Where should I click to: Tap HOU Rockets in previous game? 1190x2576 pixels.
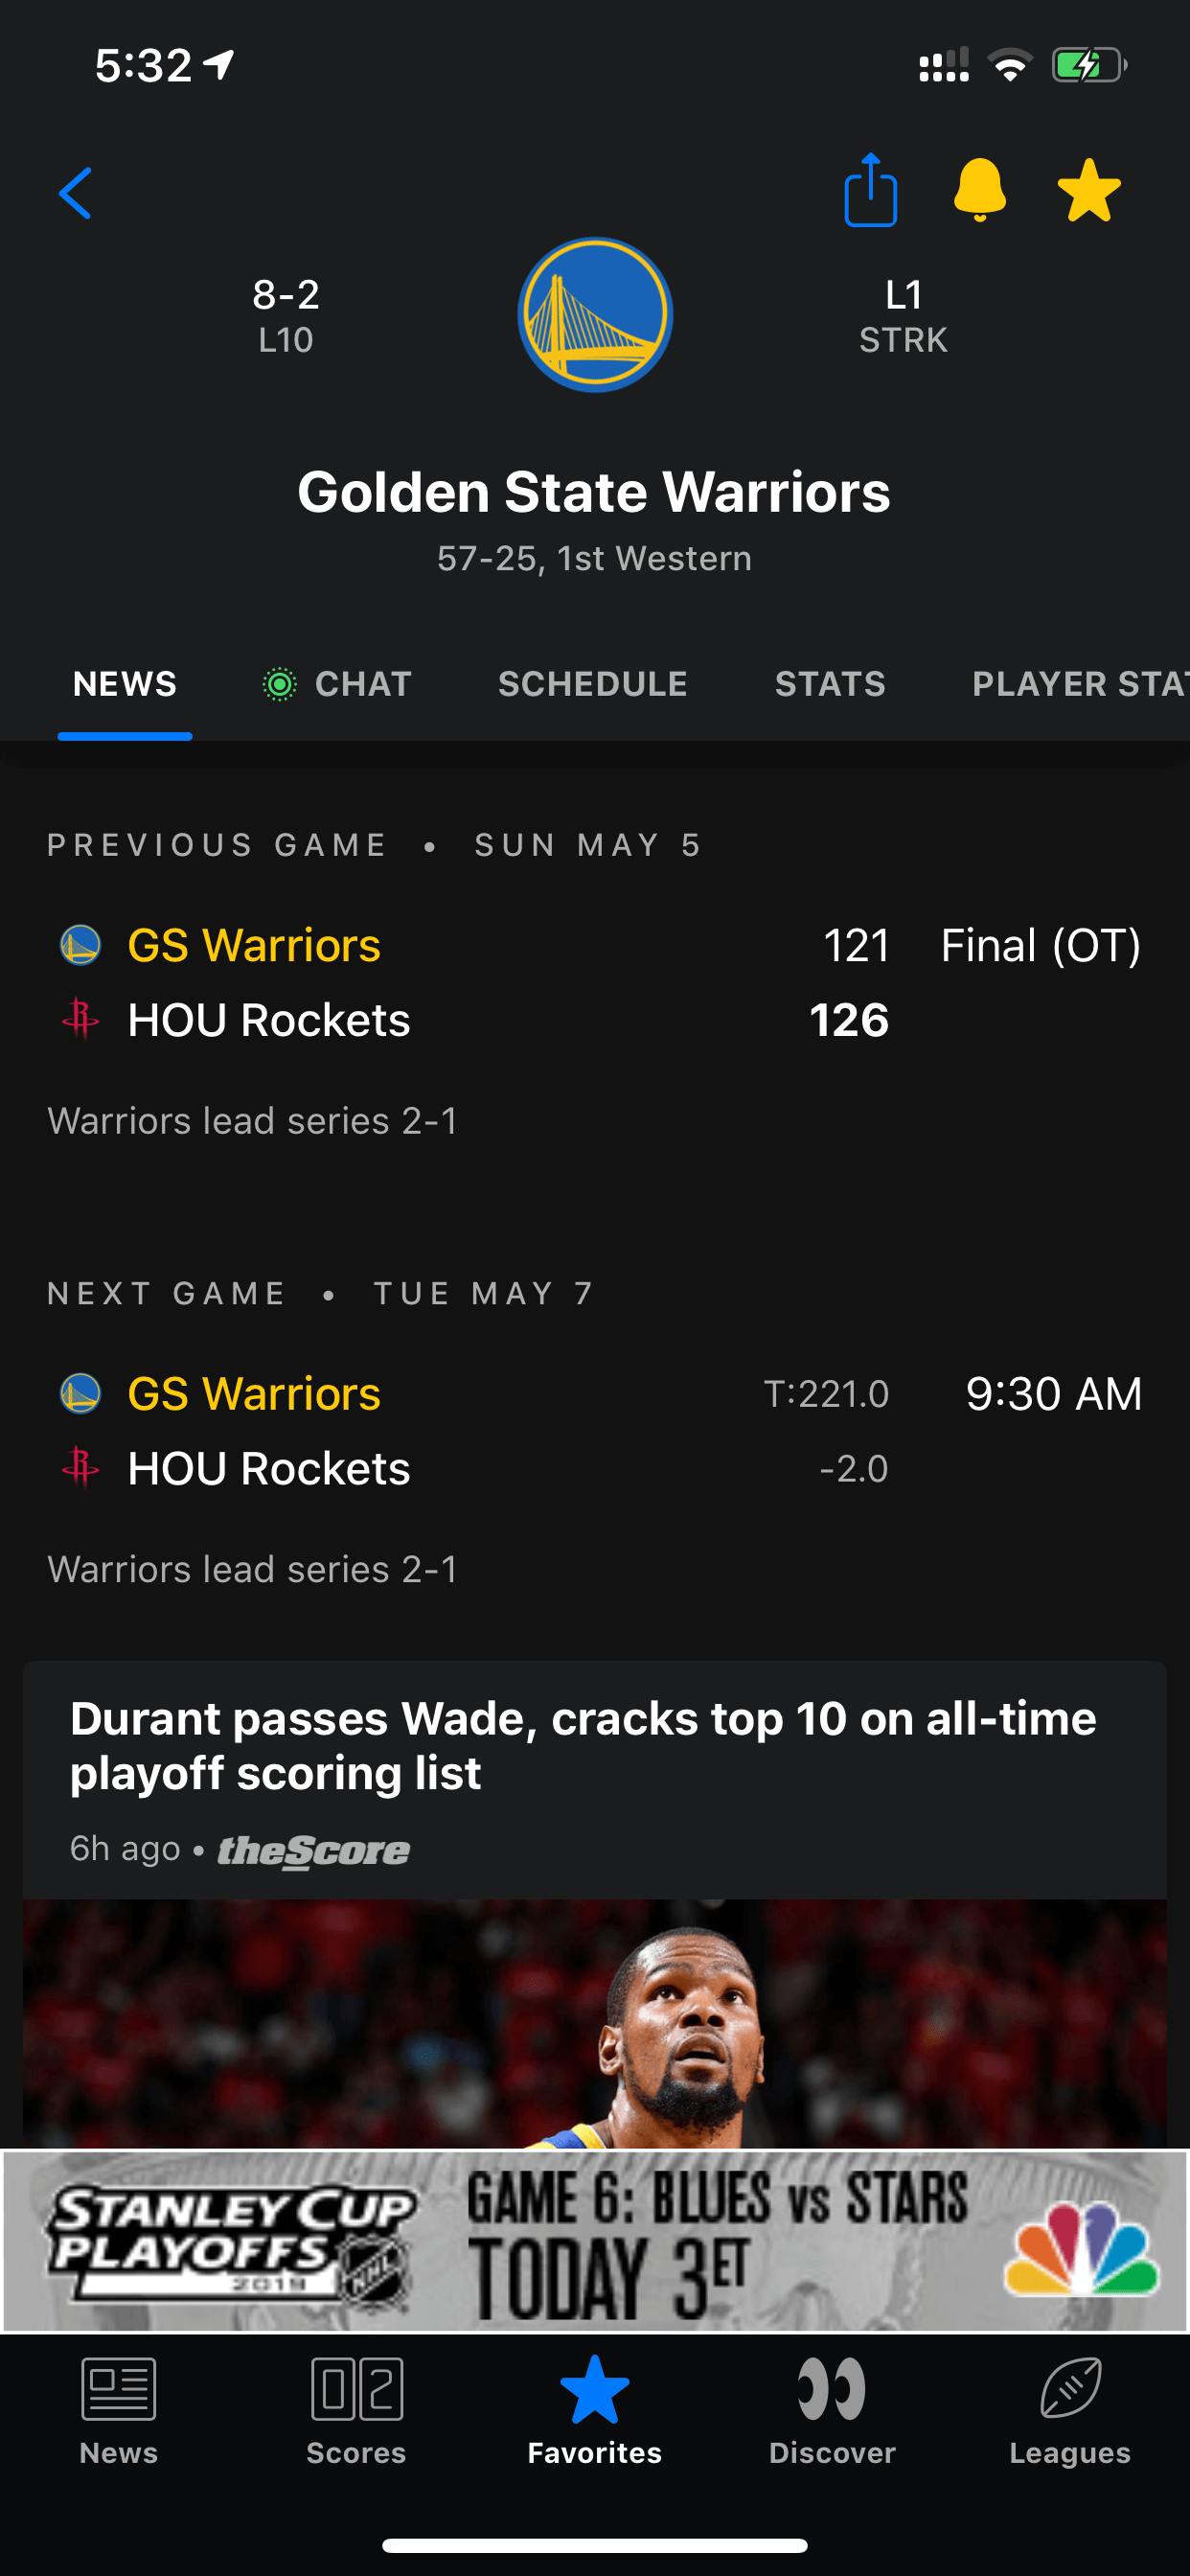268,1020
